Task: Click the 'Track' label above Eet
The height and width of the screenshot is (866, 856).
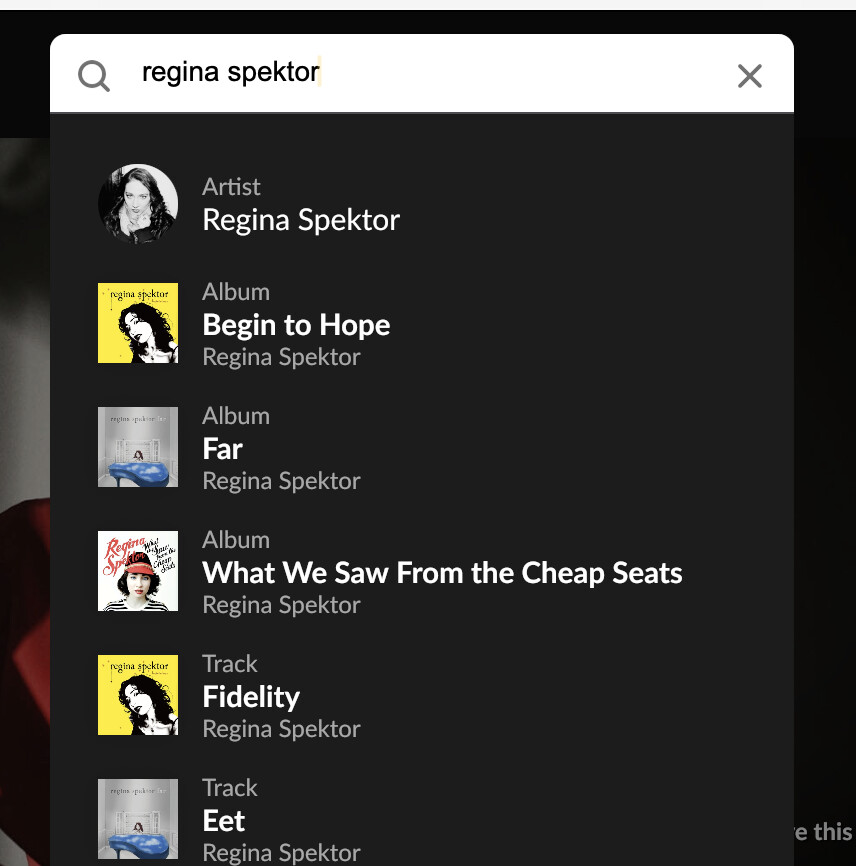Action: (x=230, y=788)
